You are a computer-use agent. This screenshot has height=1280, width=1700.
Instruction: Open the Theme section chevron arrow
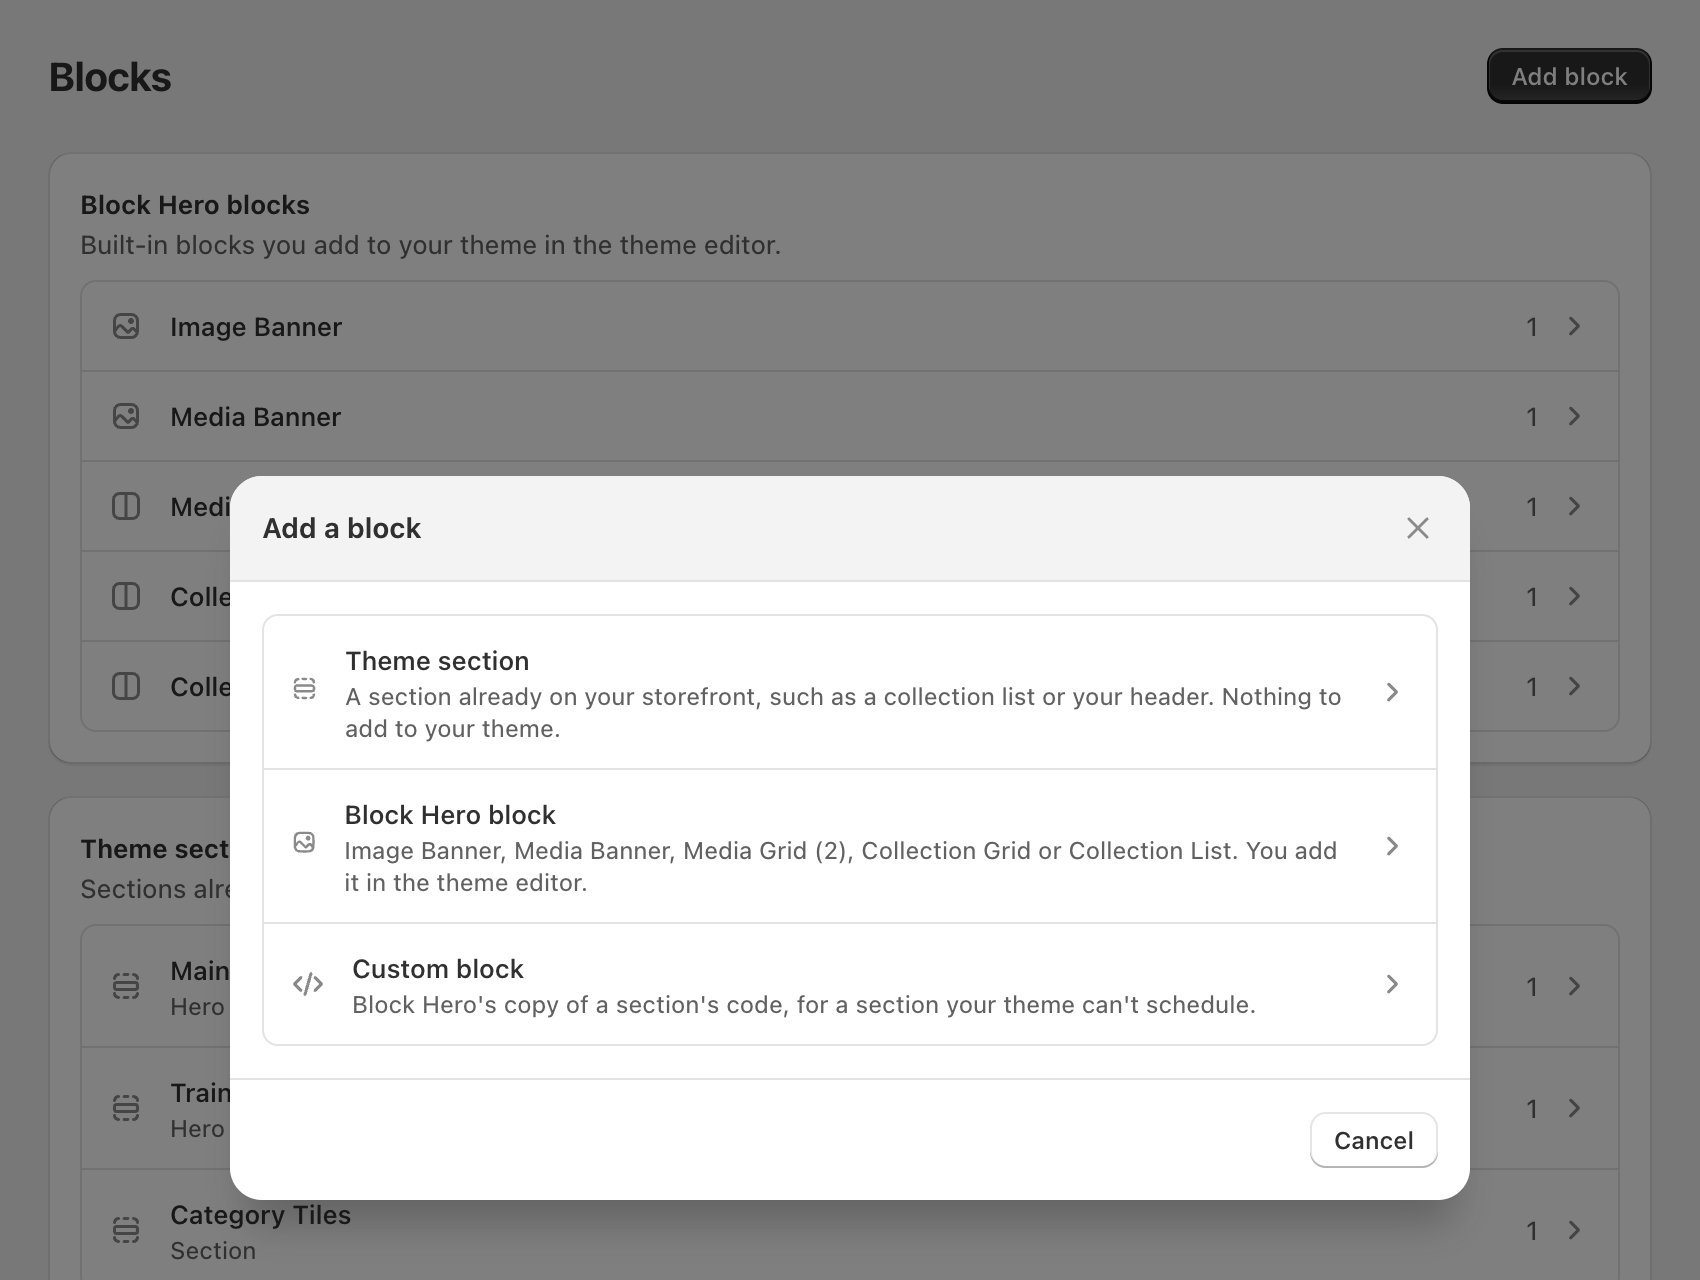click(1392, 692)
